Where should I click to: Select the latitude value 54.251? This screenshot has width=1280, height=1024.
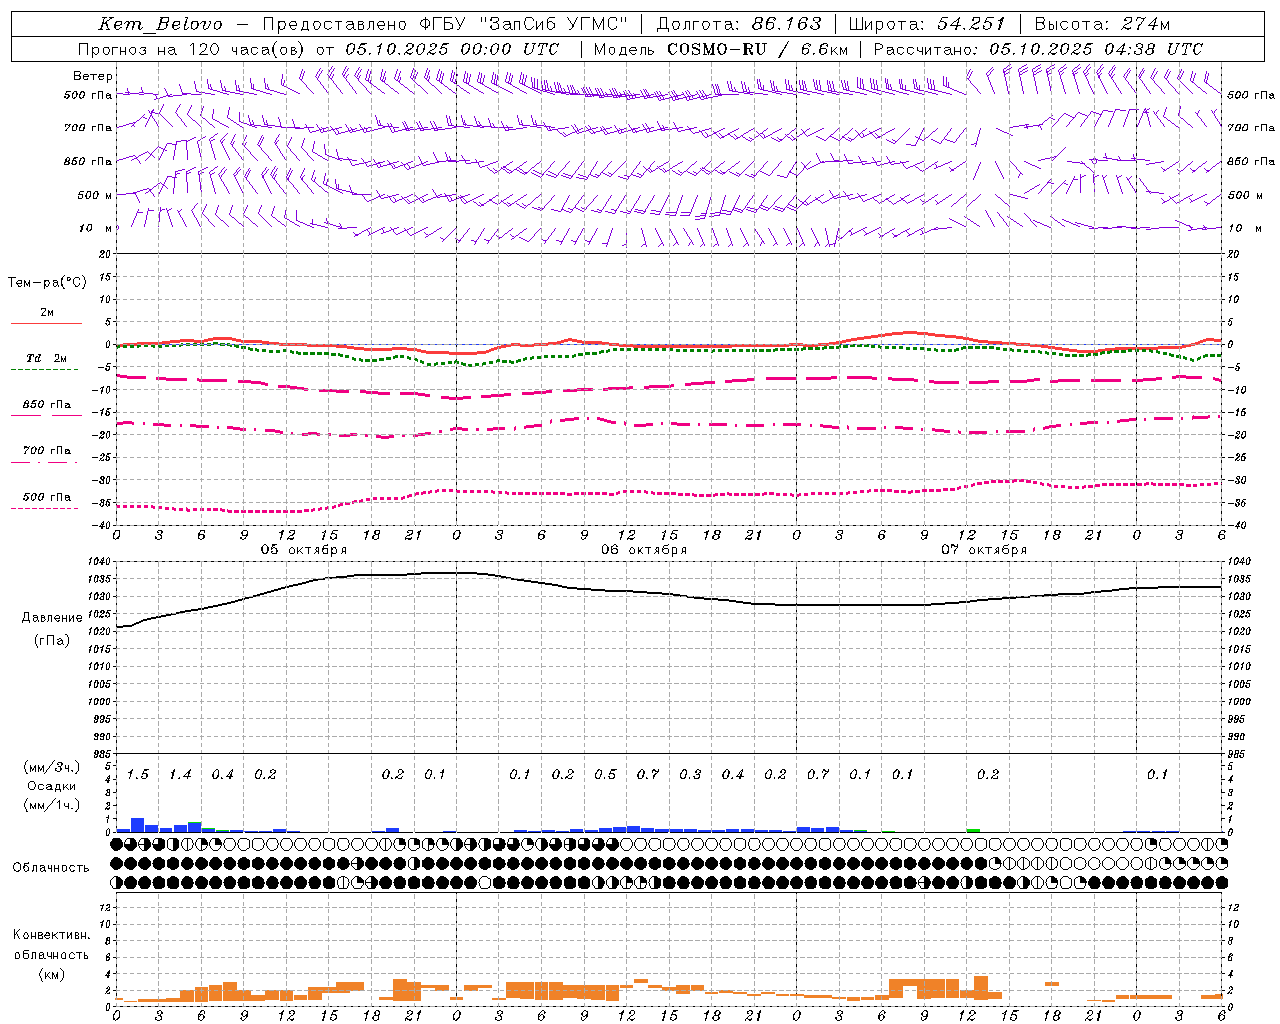pos(971,24)
